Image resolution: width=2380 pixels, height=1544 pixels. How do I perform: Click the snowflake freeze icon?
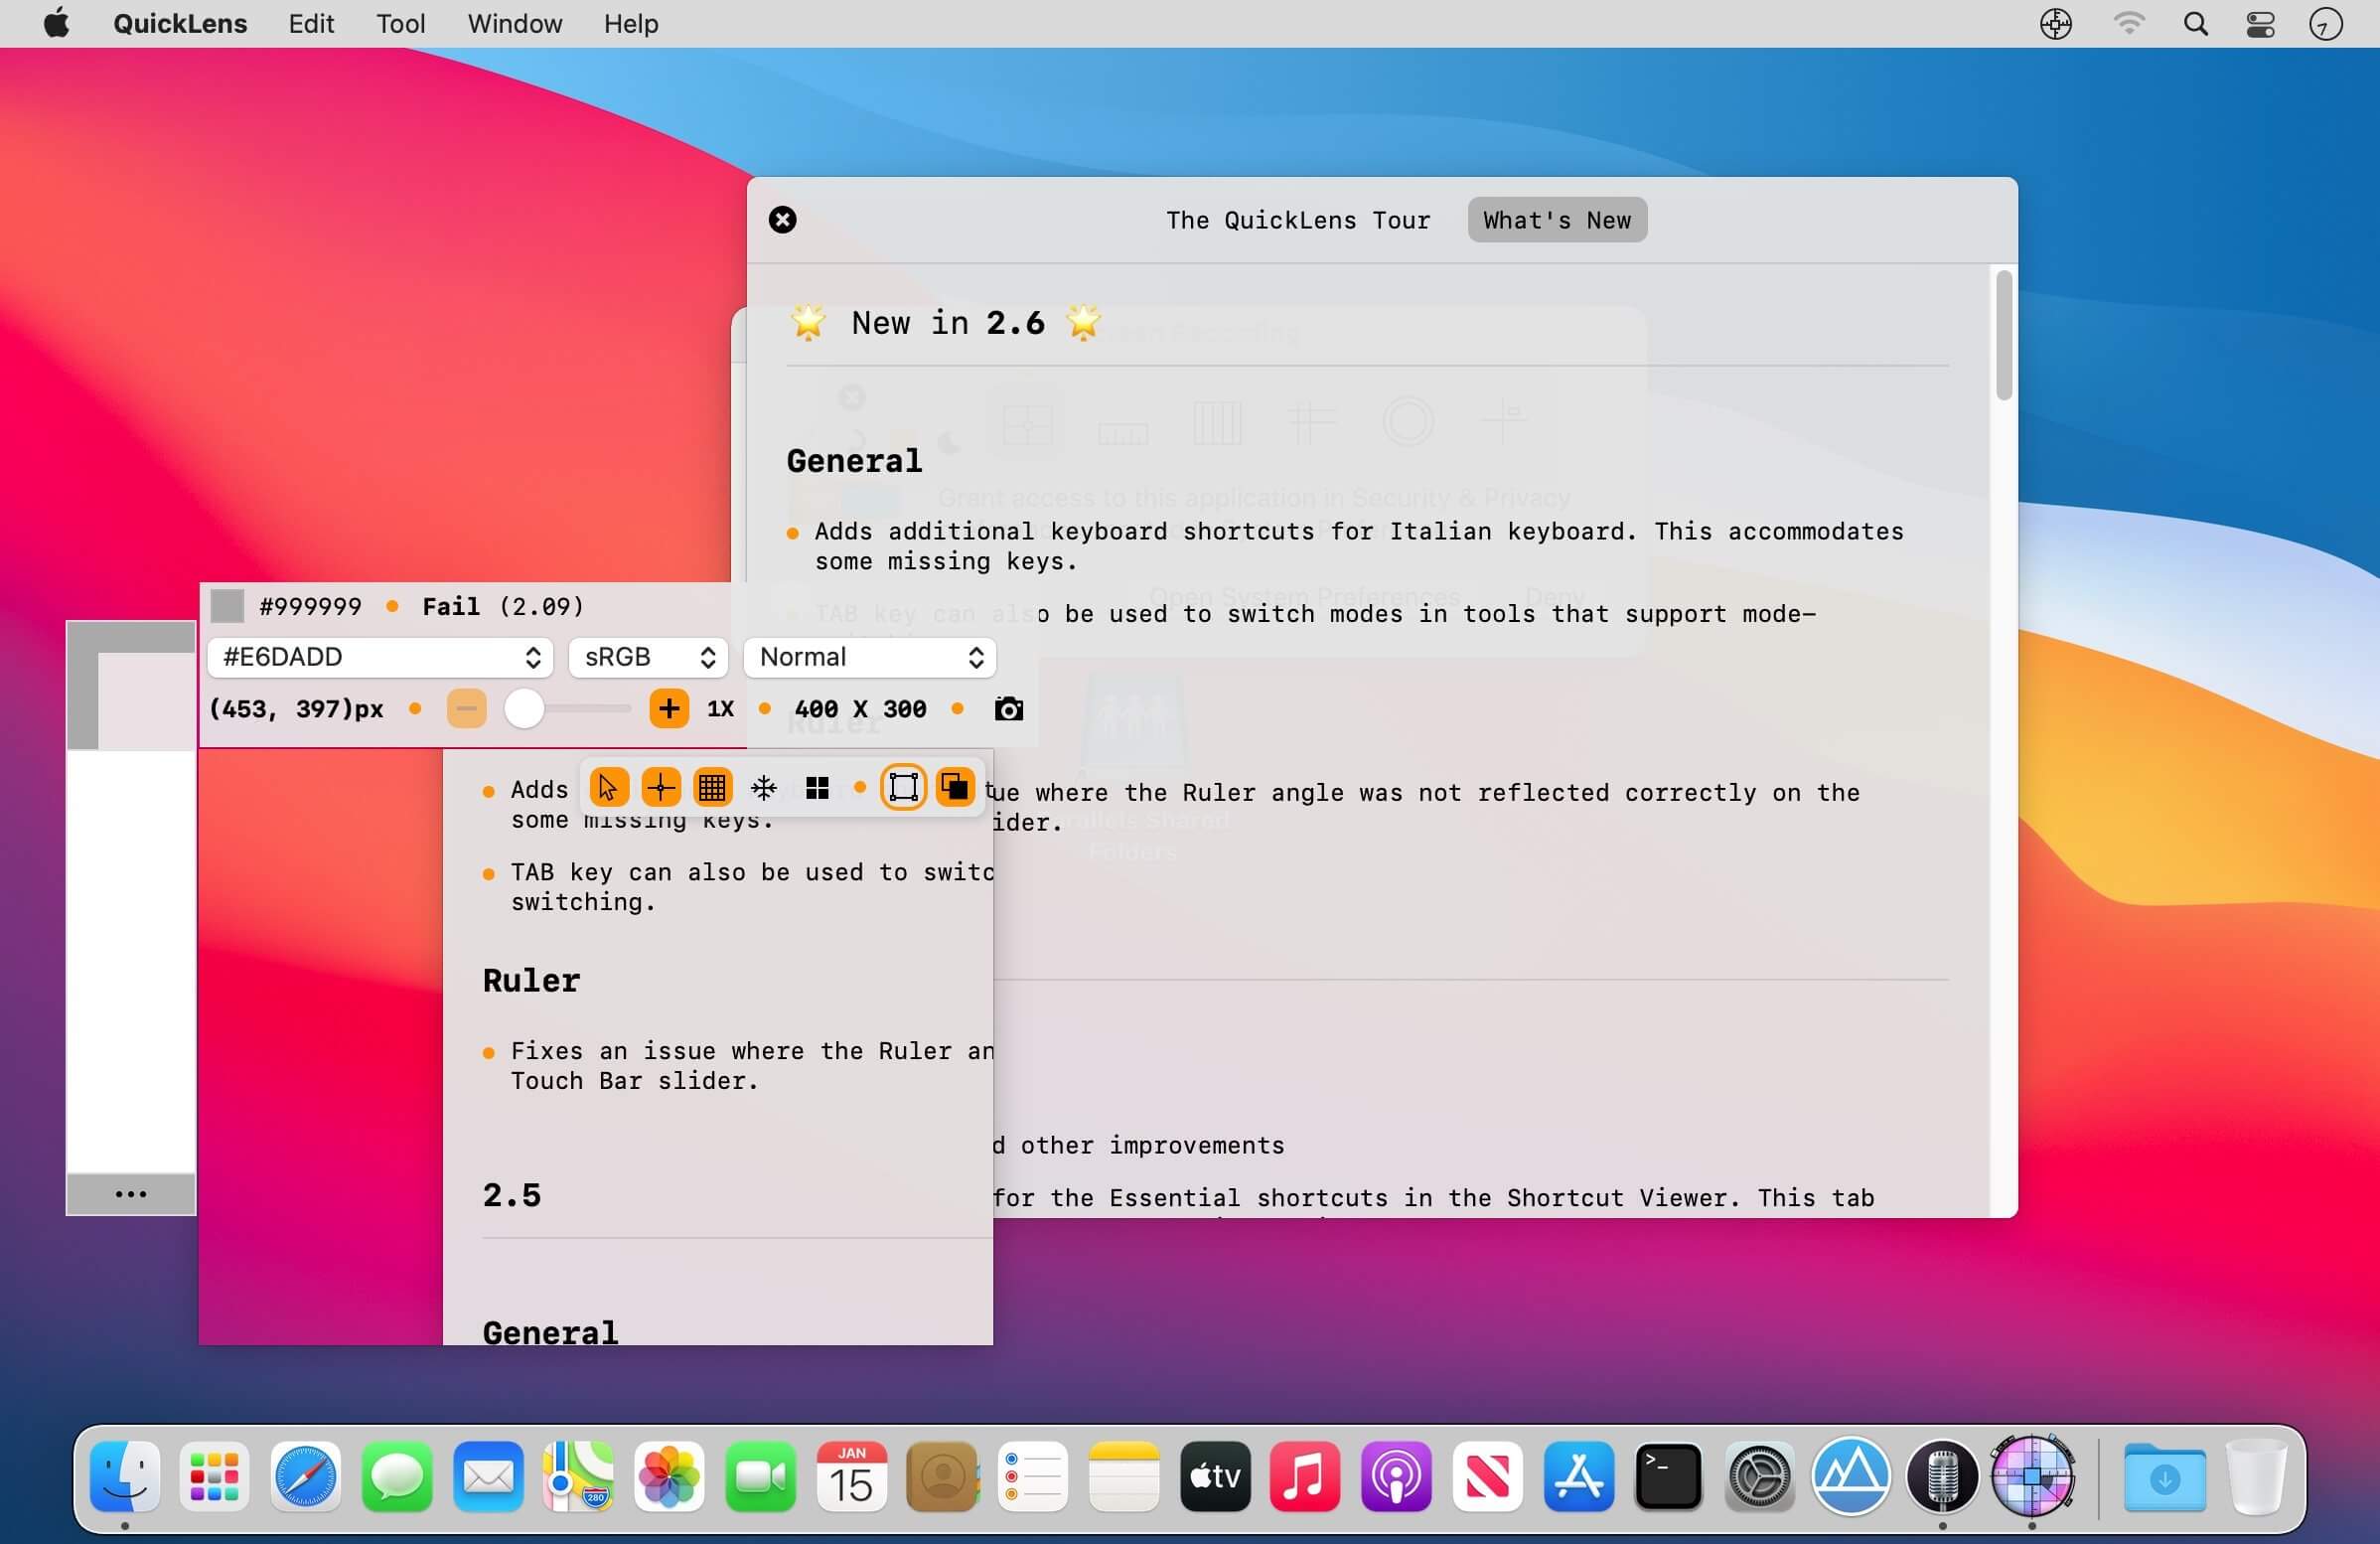click(764, 788)
